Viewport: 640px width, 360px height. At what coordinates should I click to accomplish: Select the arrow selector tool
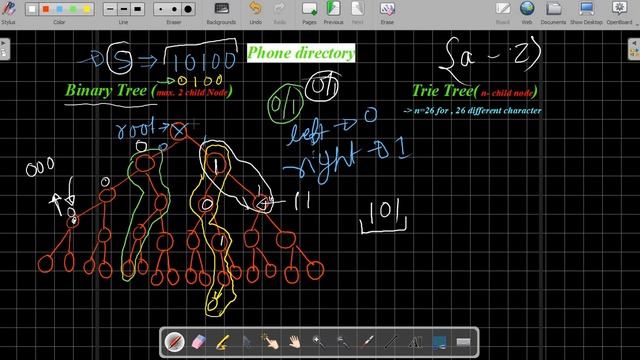(247, 342)
